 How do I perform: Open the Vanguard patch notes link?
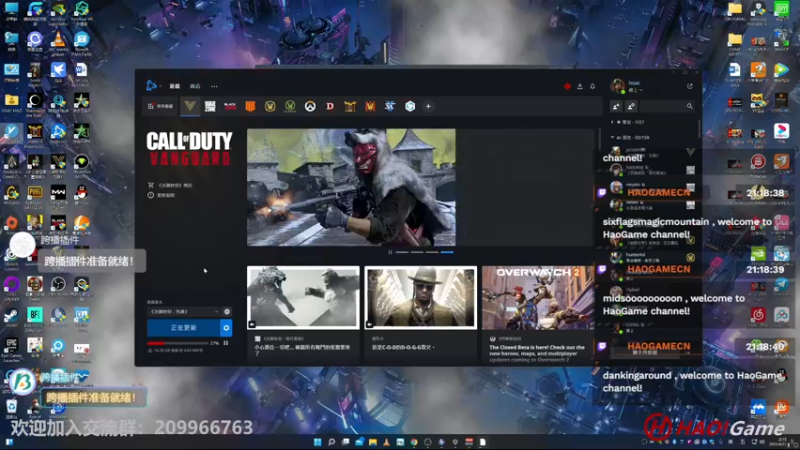[x=161, y=195]
